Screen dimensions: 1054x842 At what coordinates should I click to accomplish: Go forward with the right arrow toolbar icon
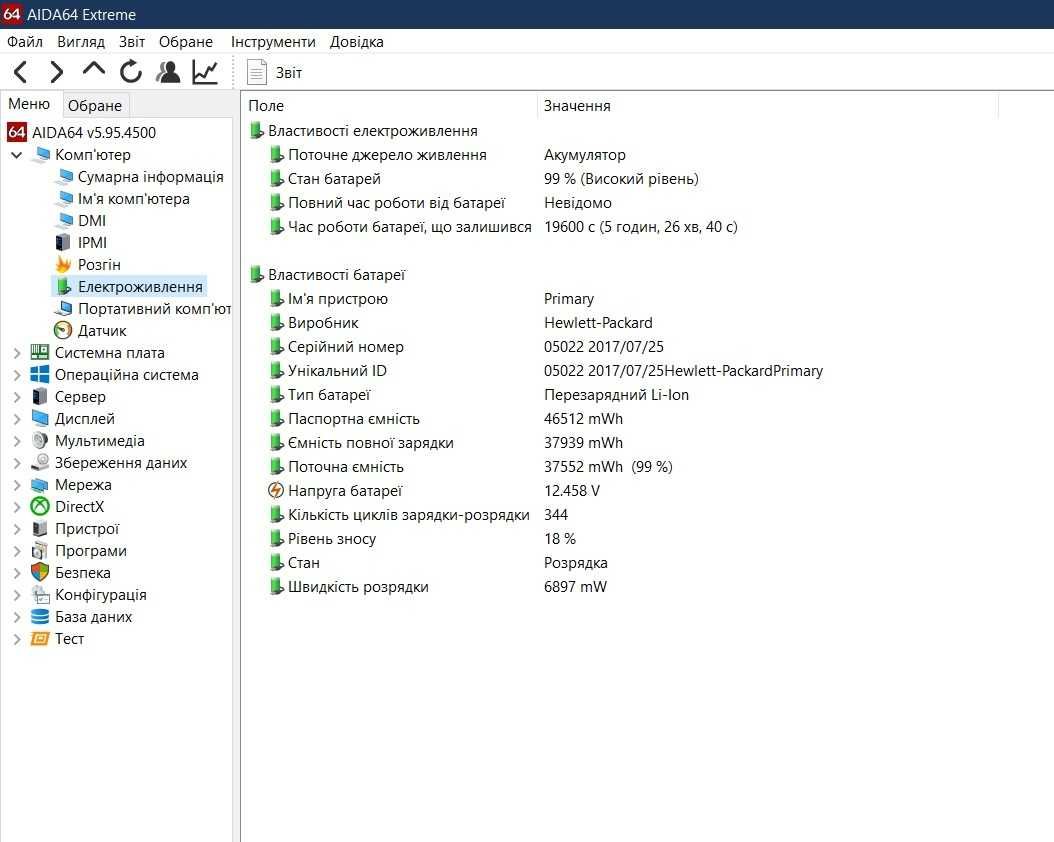click(x=57, y=72)
